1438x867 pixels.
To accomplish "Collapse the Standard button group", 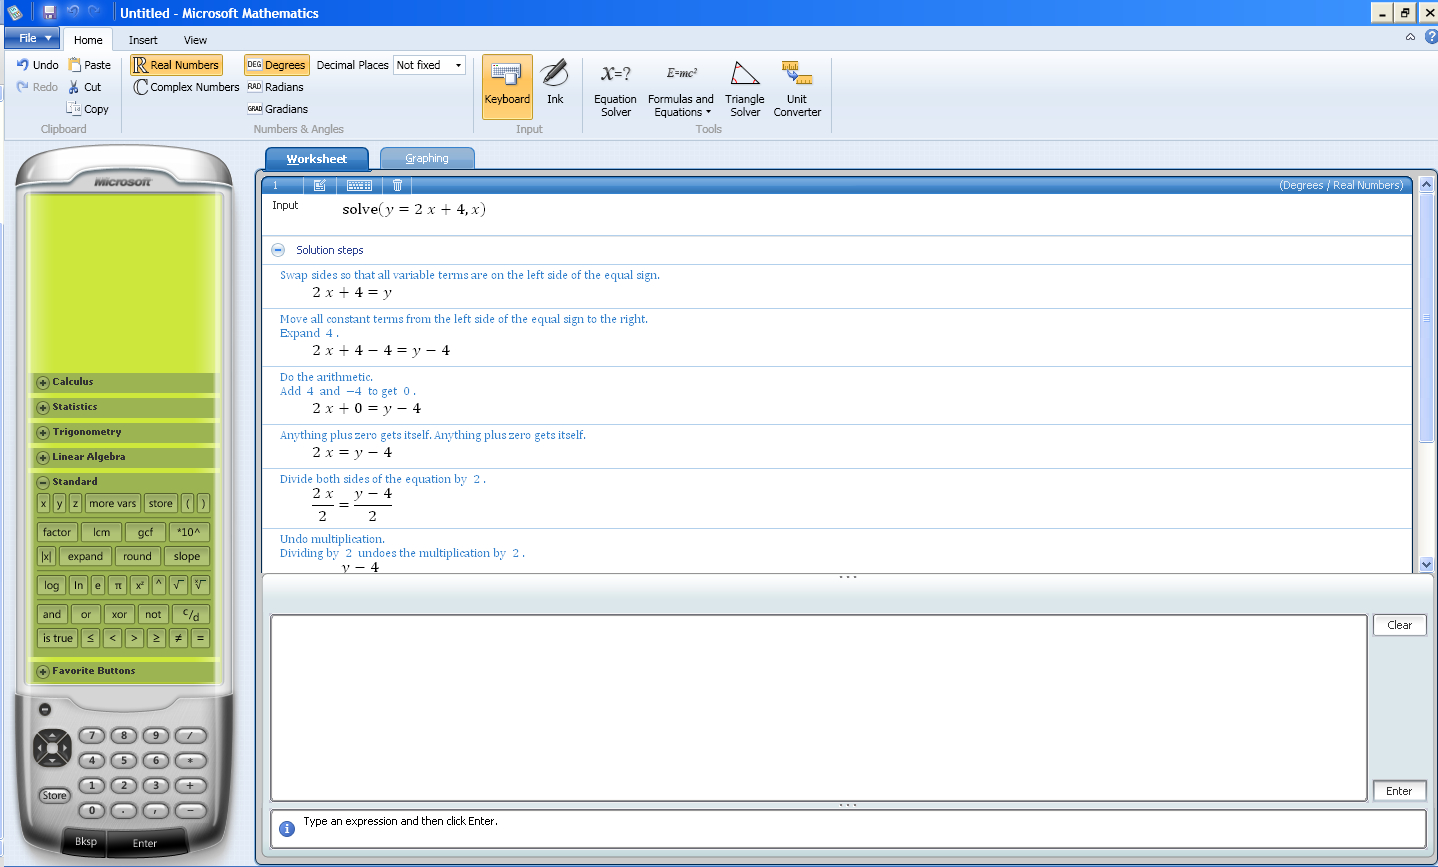I will (43, 482).
